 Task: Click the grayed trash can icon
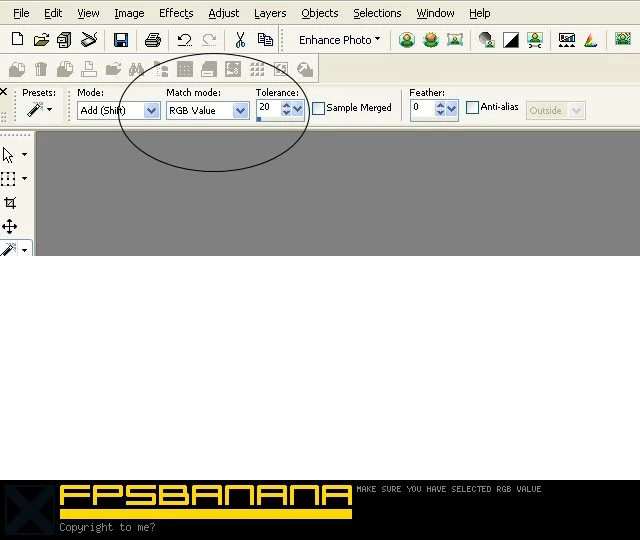pyautogui.click(x=41, y=69)
